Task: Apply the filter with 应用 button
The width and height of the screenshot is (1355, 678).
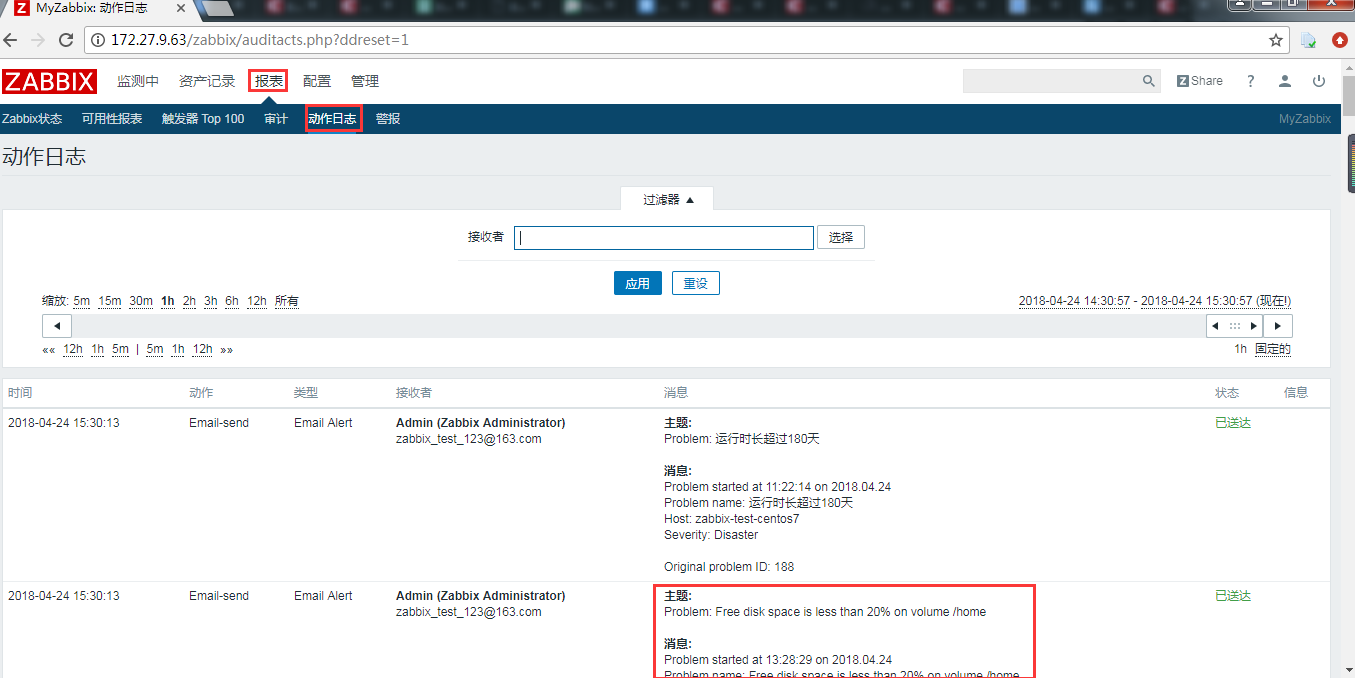Action: (x=637, y=283)
